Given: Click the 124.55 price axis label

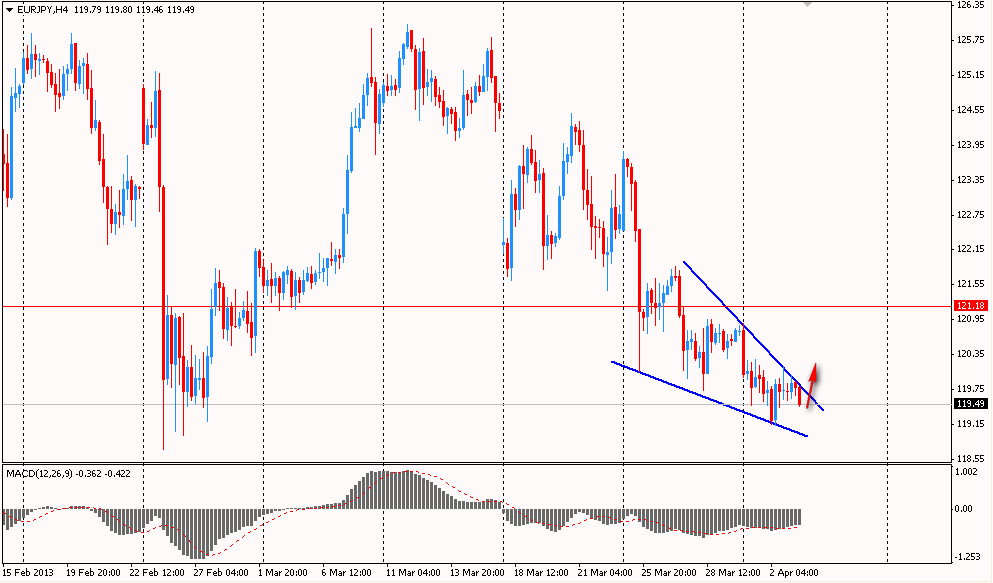Looking at the screenshot, I should point(971,110).
